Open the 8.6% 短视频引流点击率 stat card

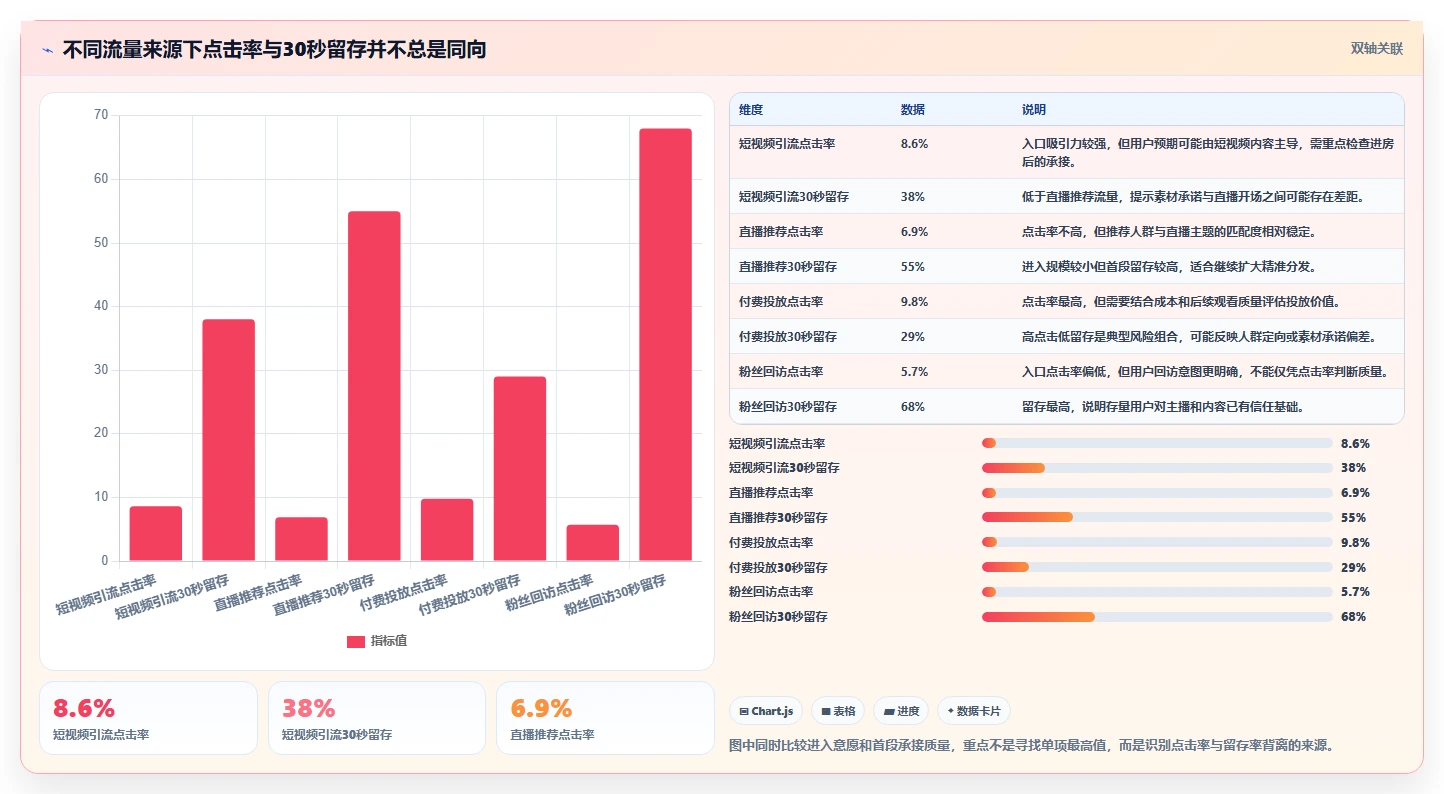point(148,718)
